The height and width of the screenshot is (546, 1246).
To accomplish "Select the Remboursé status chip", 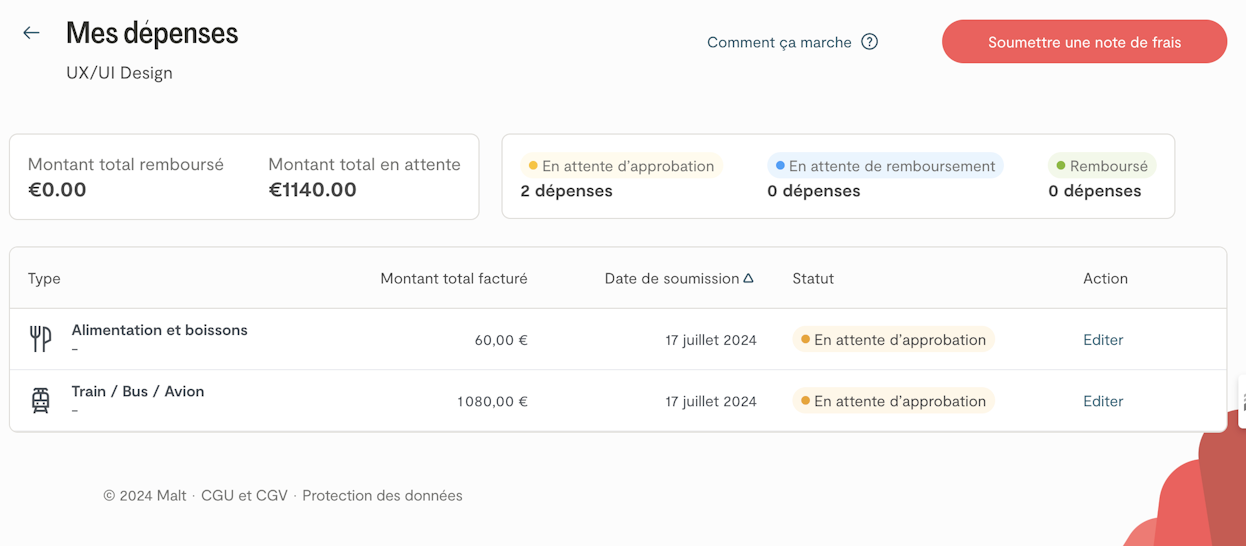I will pos(1102,166).
